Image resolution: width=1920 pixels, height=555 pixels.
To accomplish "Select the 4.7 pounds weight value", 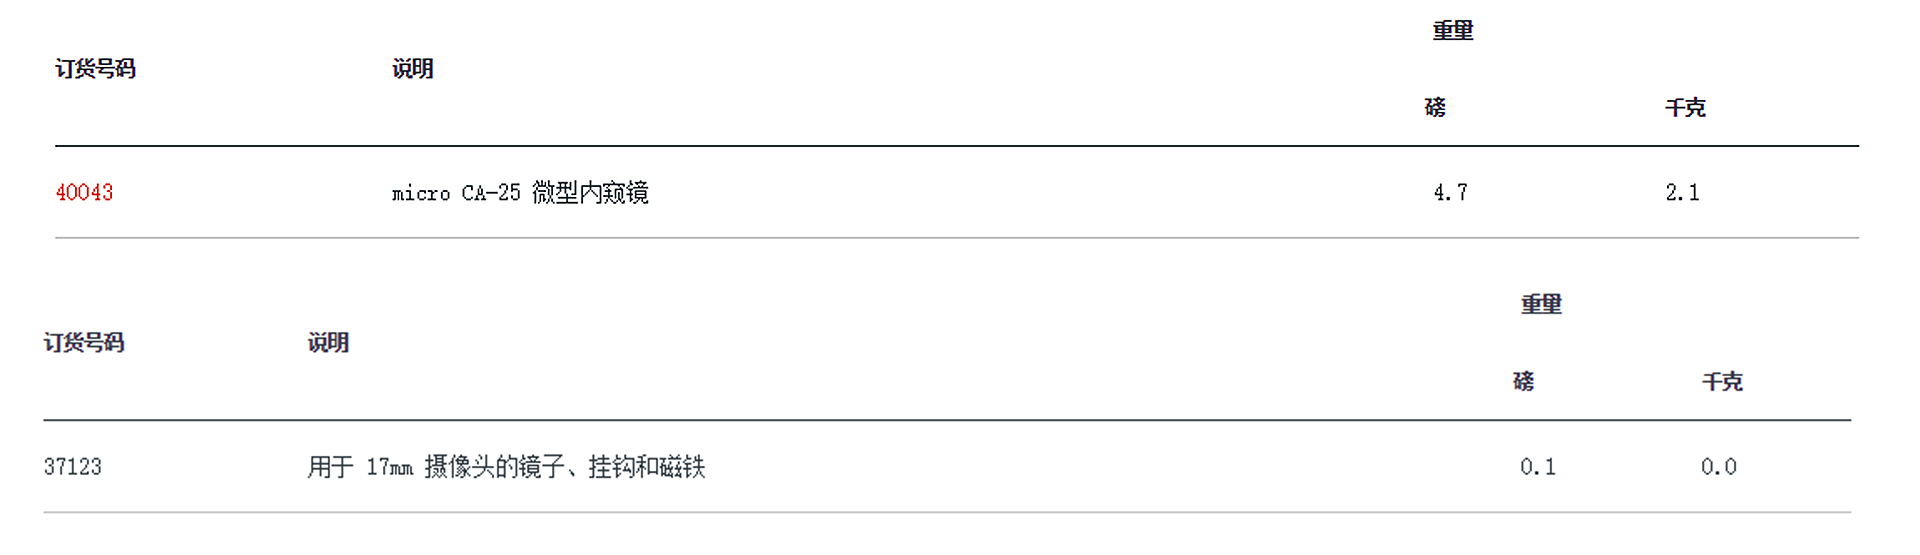I will [1450, 192].
